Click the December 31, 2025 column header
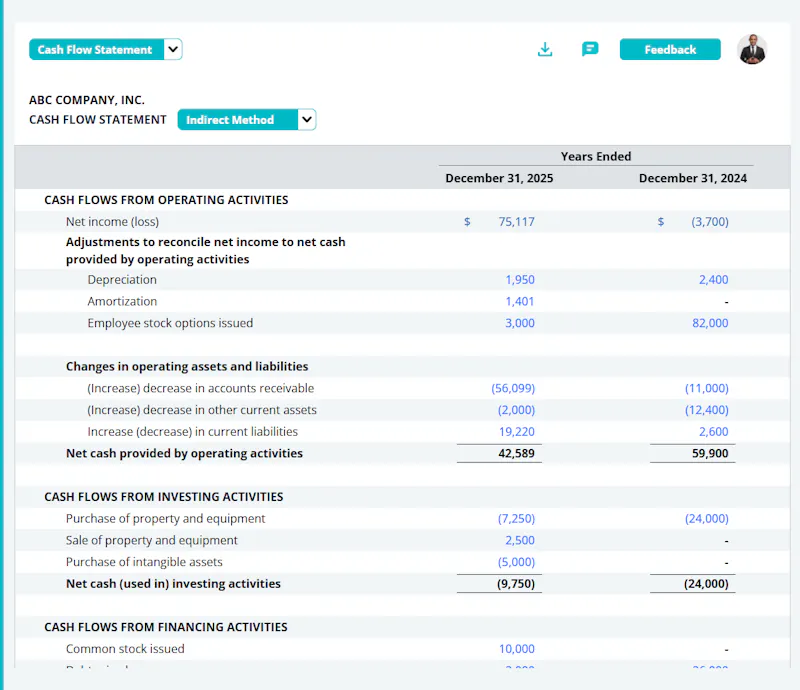 click(x=499, y=178)
